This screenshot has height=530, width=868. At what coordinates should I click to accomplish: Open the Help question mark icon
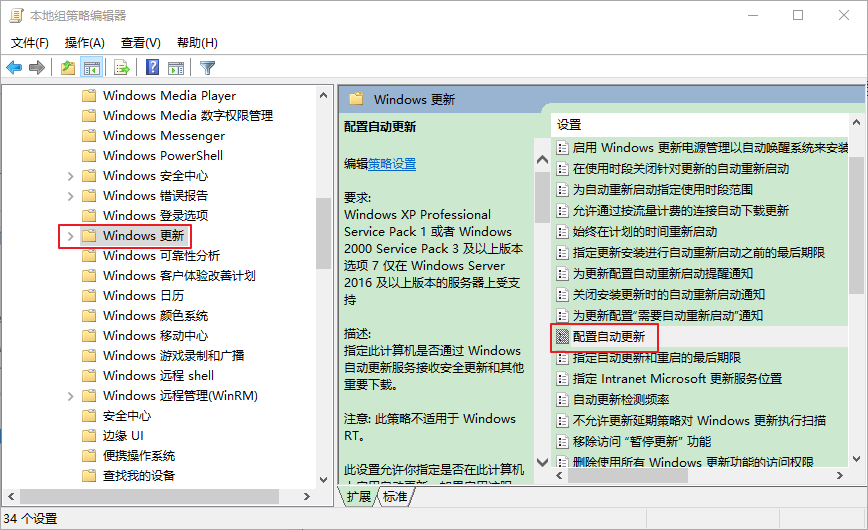(152, 68)
